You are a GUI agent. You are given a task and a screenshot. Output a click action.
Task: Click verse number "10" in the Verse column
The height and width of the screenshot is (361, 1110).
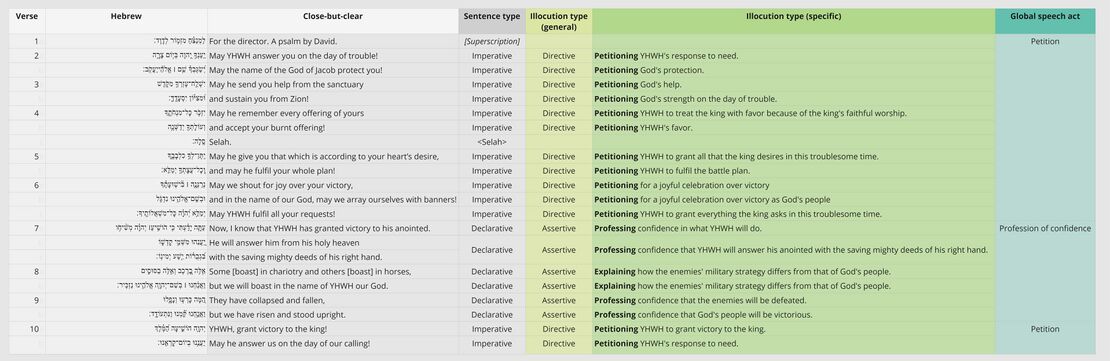click(x=34, y=329)
